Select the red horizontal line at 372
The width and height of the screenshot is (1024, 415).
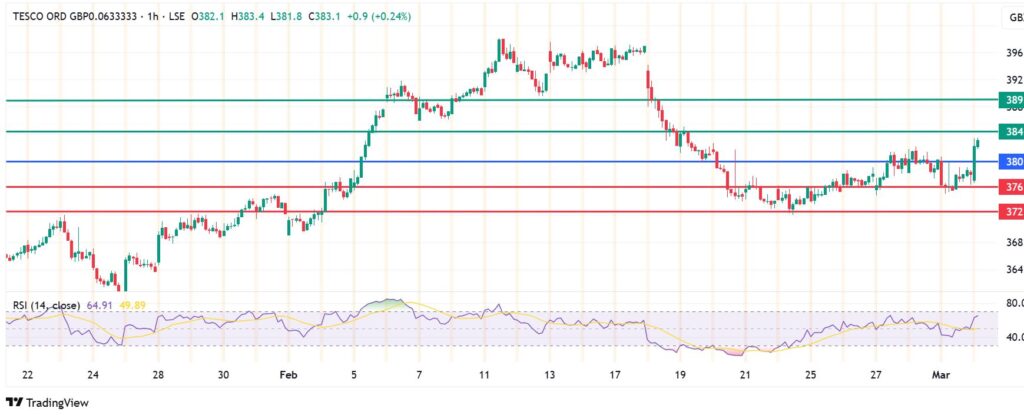[x=500, y=211]
